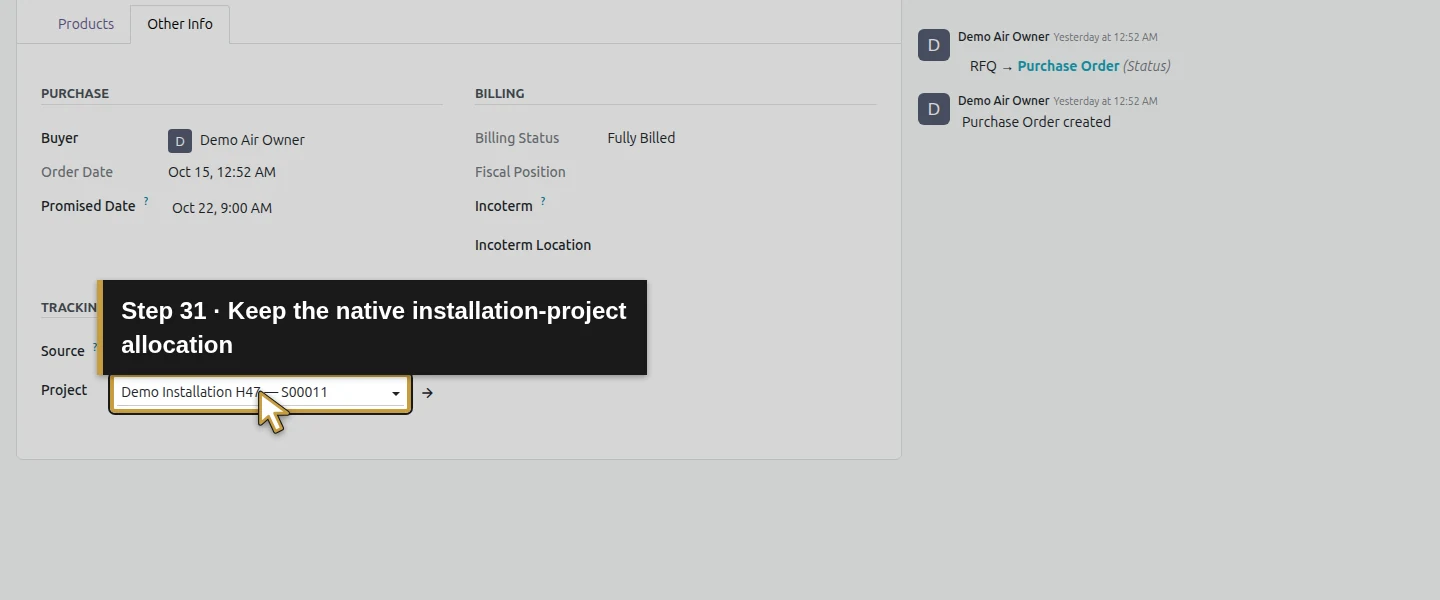Click the Buyer avatar icon
This screenshot has height=600, width=1440.
coord(180,141)
